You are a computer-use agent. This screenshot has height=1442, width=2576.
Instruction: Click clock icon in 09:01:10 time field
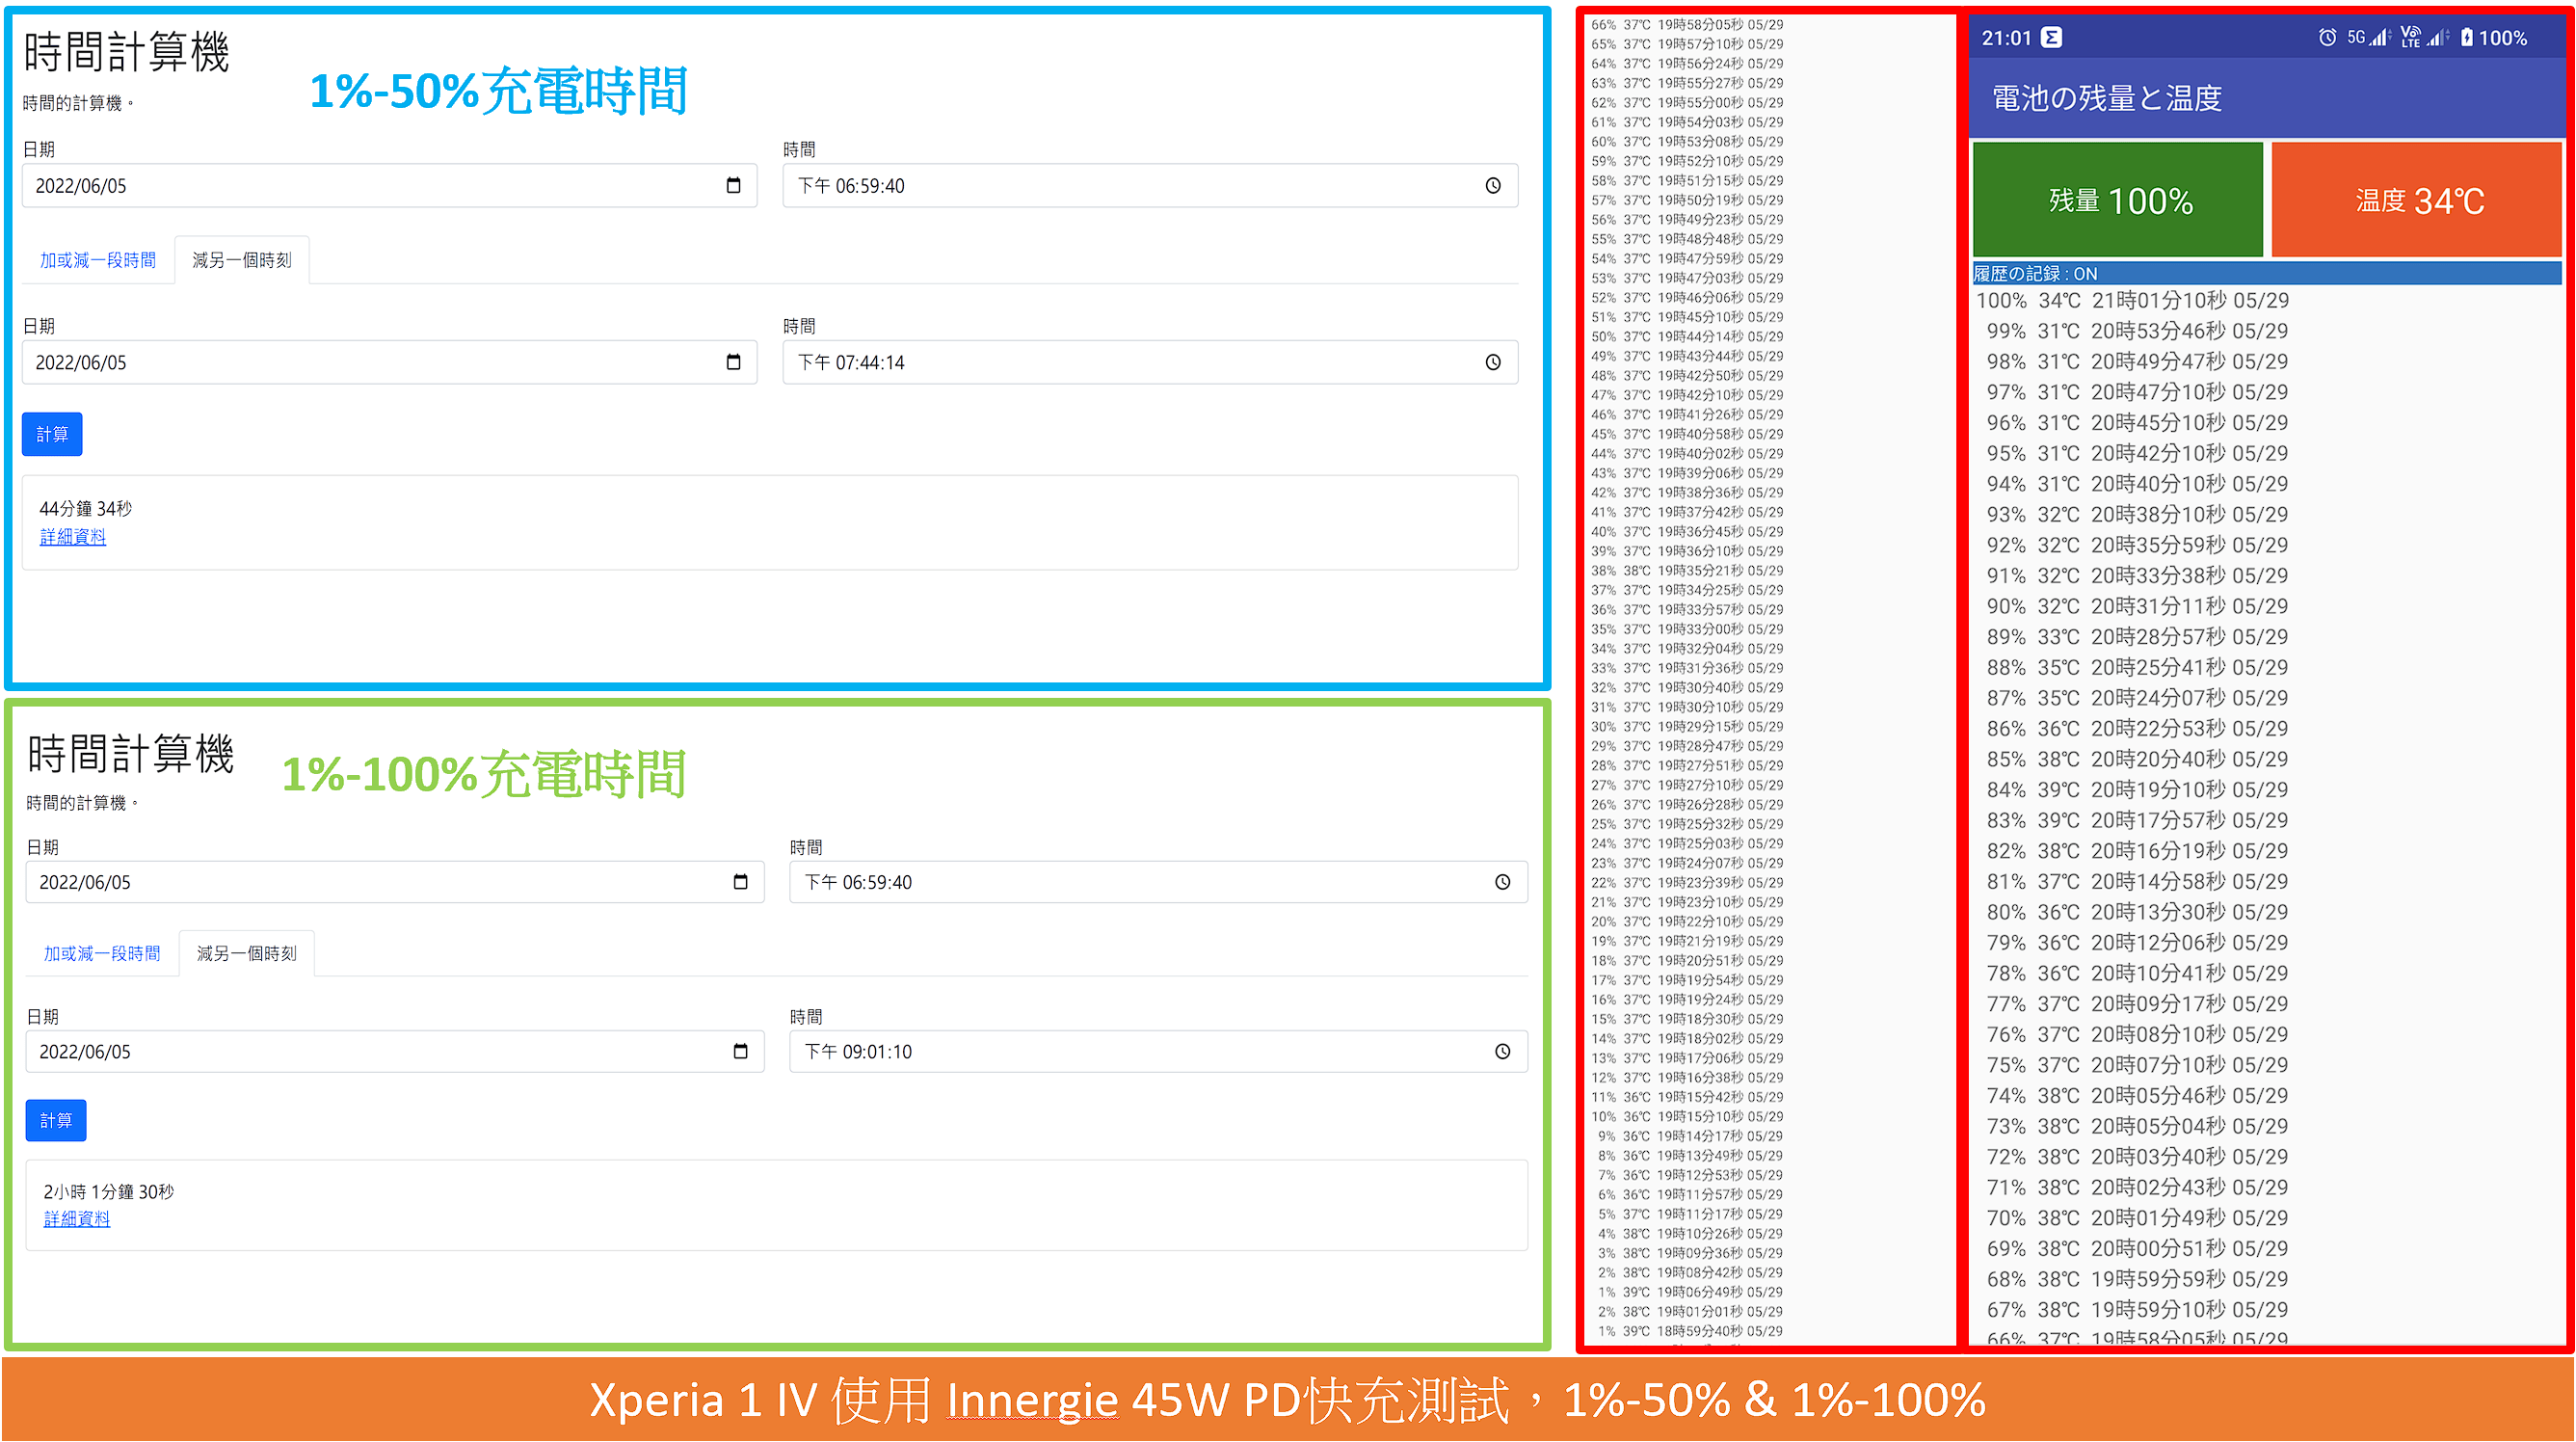click(x=1502, y=1052)
